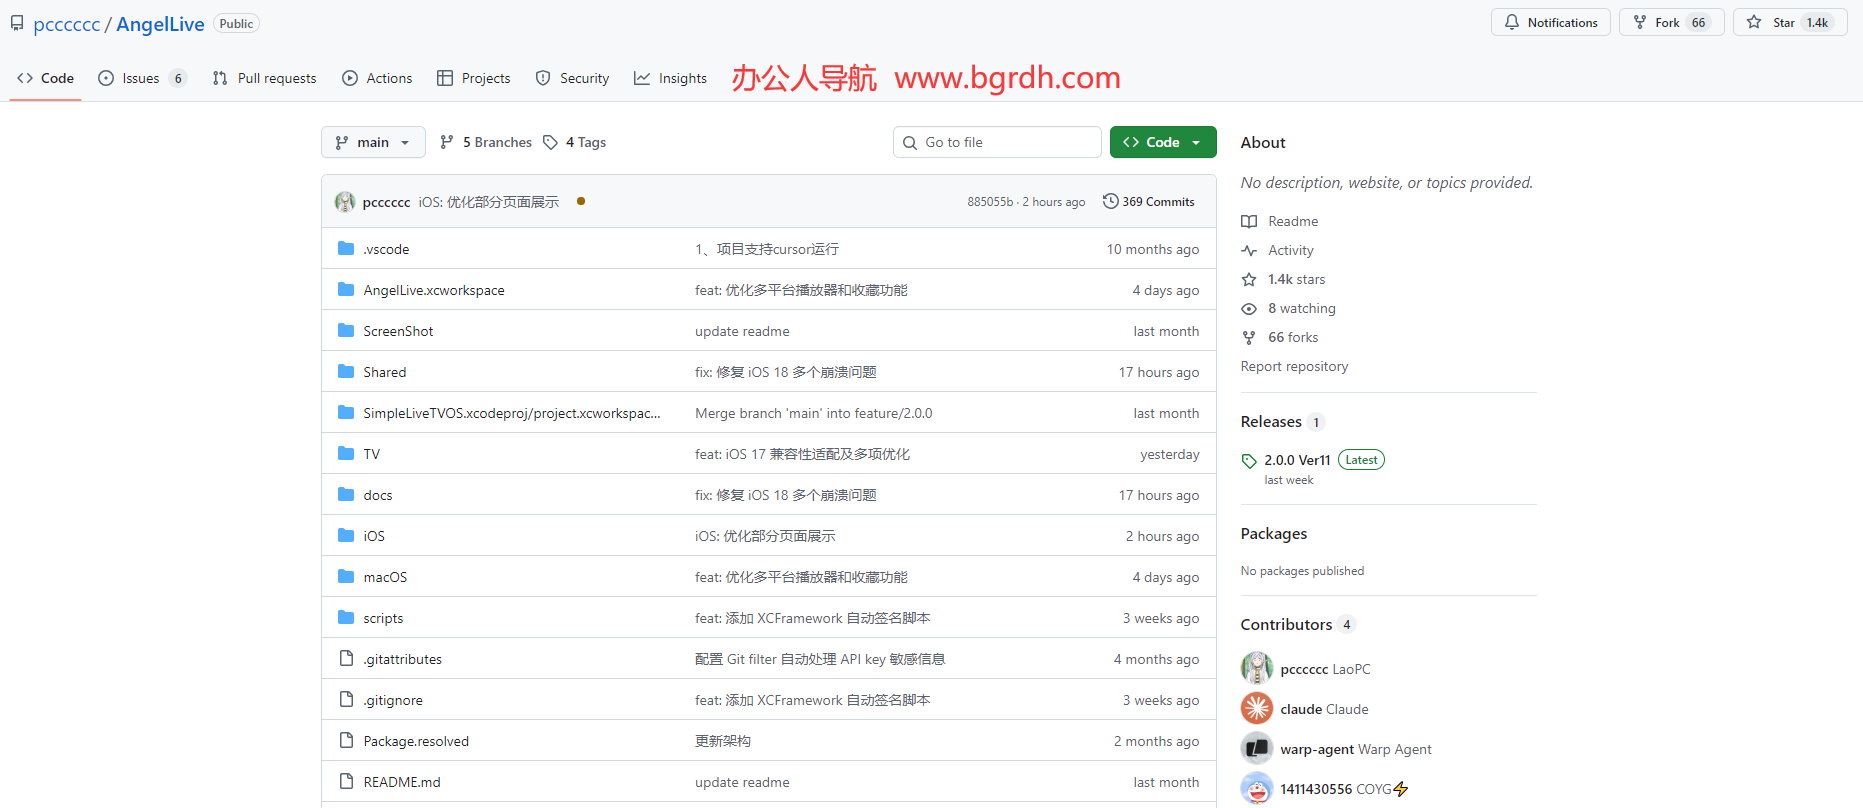The width and height of the screenshot is (1863, 808).
Task: Click the claude contributor avatar
Action: pyautogui.click(x=1257, y=708)
